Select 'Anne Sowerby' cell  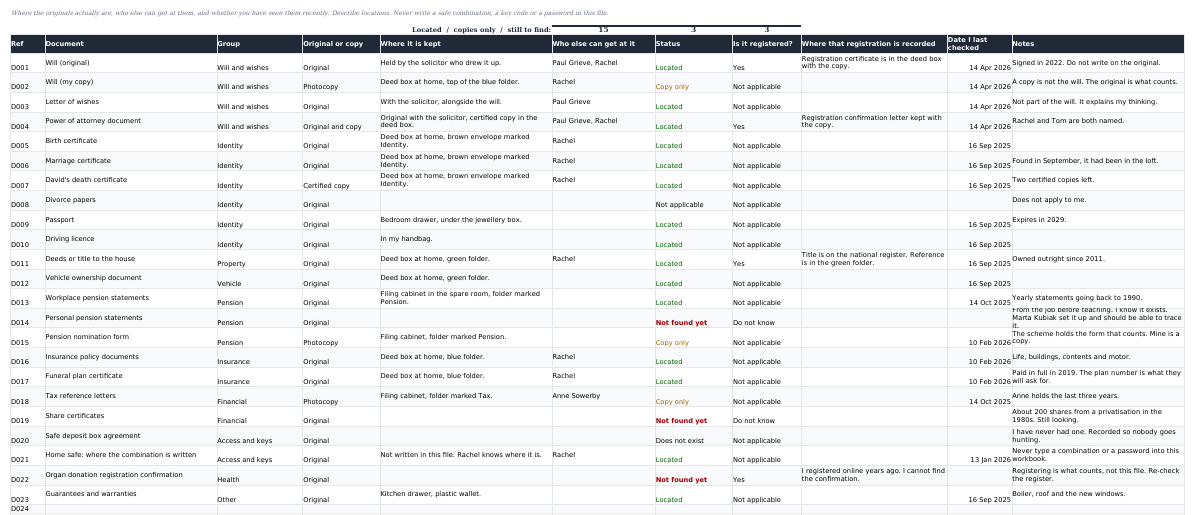pos(604,397)
